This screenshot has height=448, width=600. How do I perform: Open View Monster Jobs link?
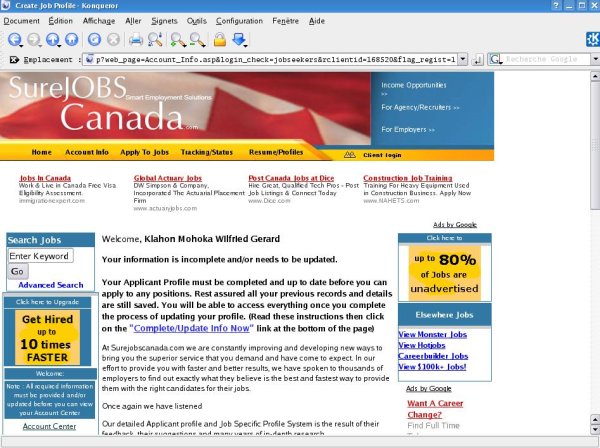(432, 334)
